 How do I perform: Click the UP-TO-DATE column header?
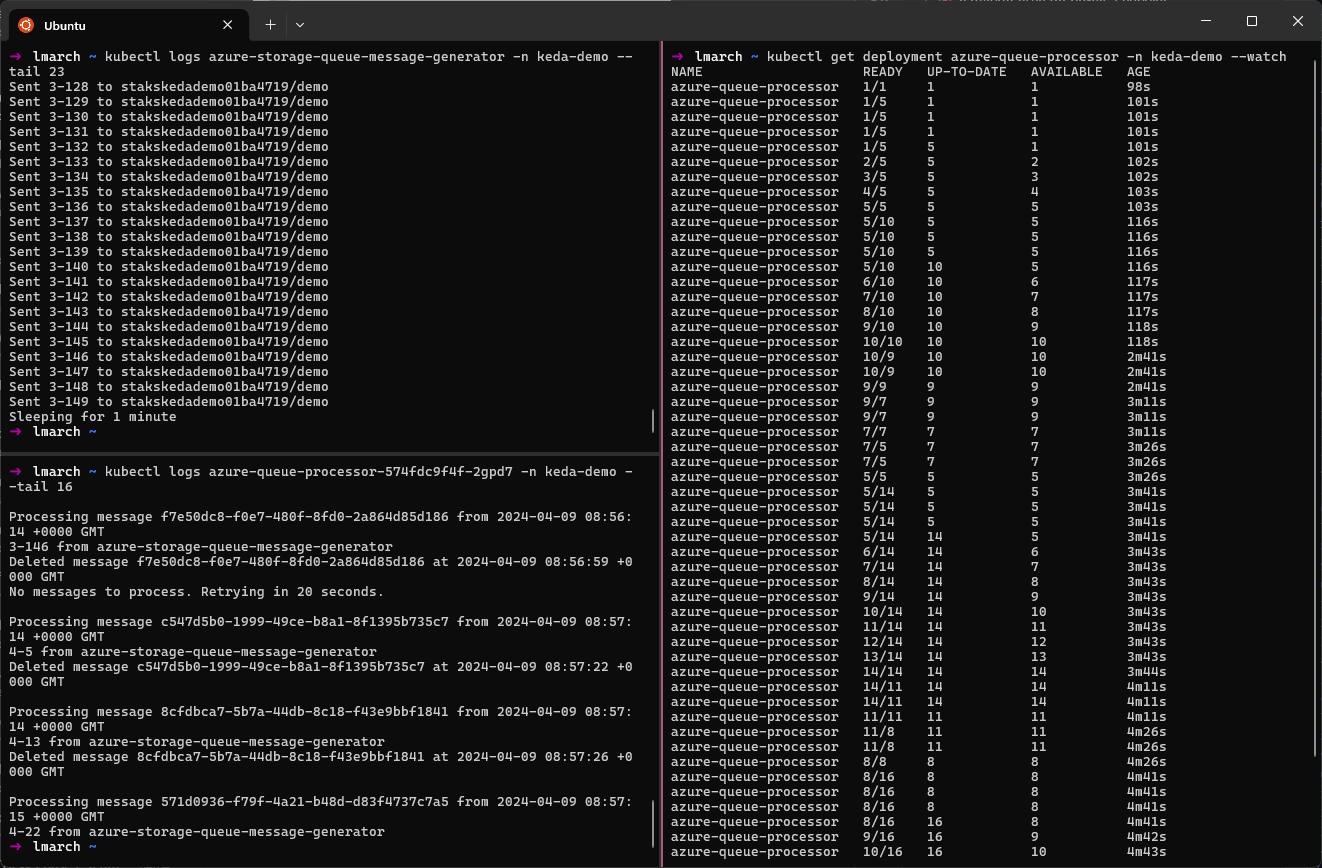[967, 72]
